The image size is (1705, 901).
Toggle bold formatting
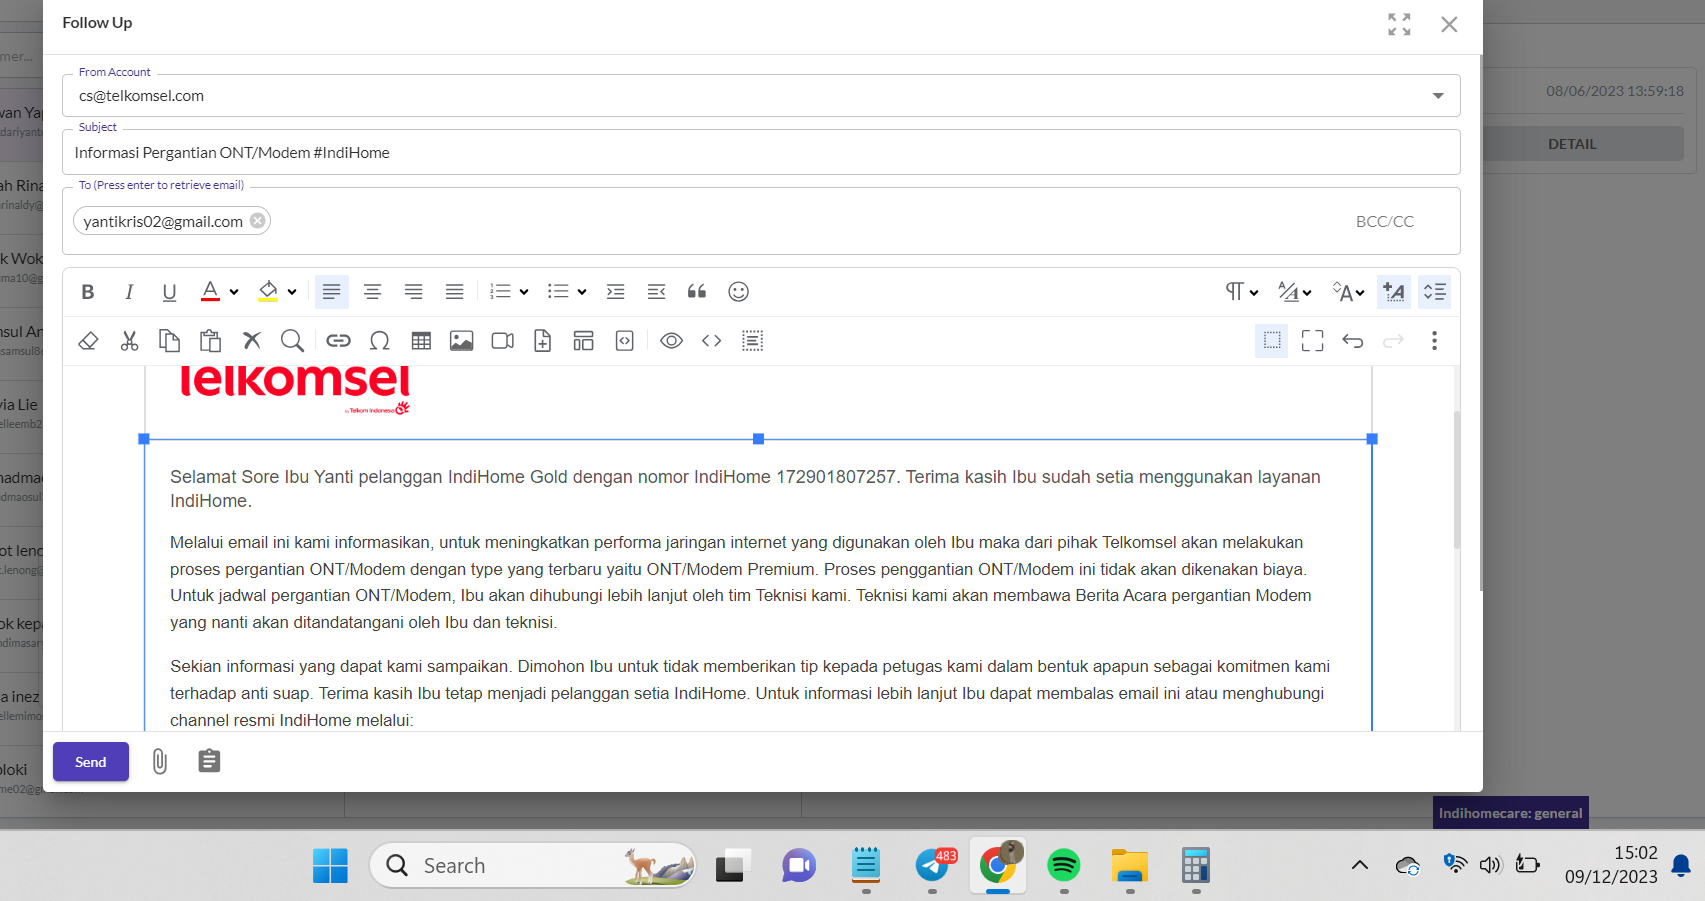coord(88,292)
